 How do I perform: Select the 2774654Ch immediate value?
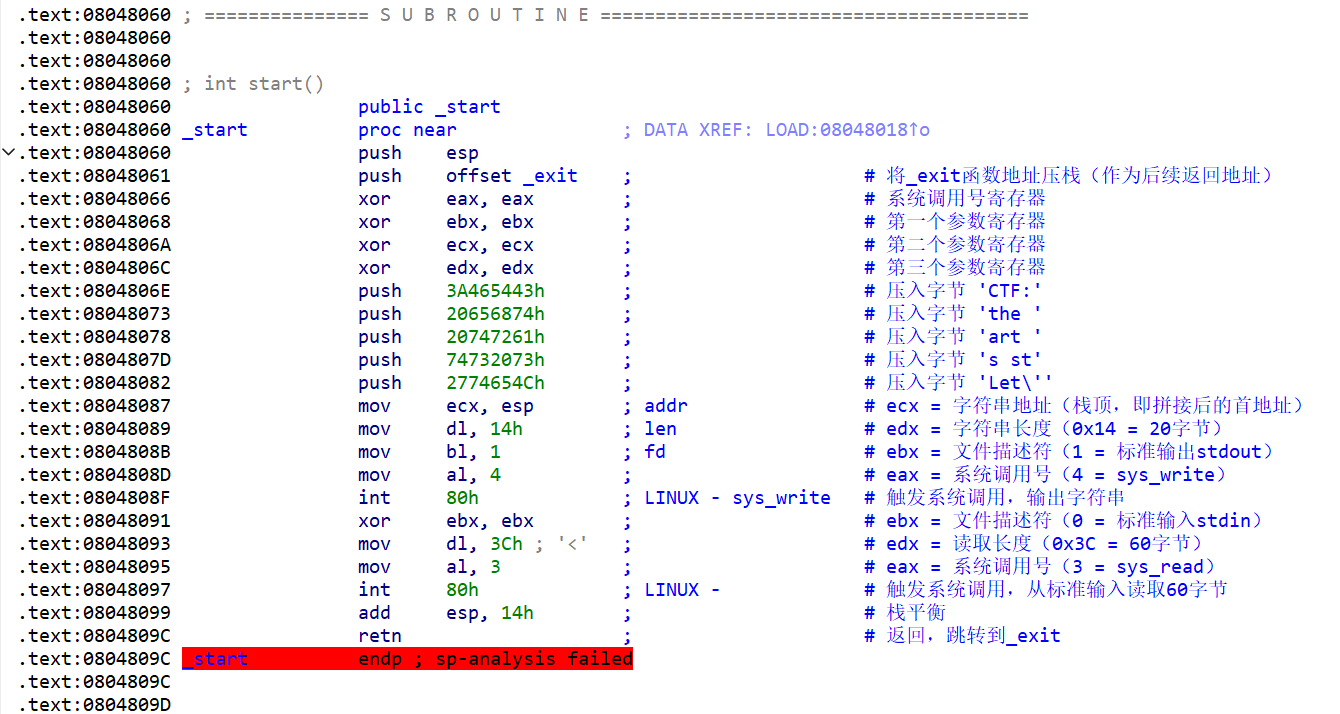pos(495,383)
